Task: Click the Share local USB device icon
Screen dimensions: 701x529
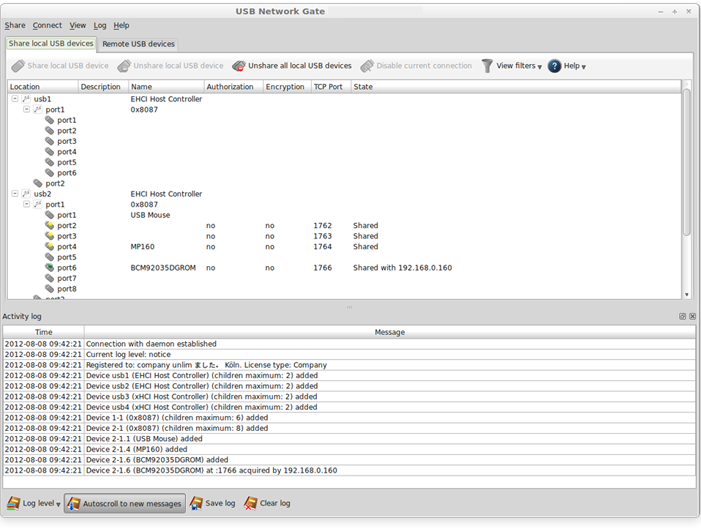Action: point(18,66)
